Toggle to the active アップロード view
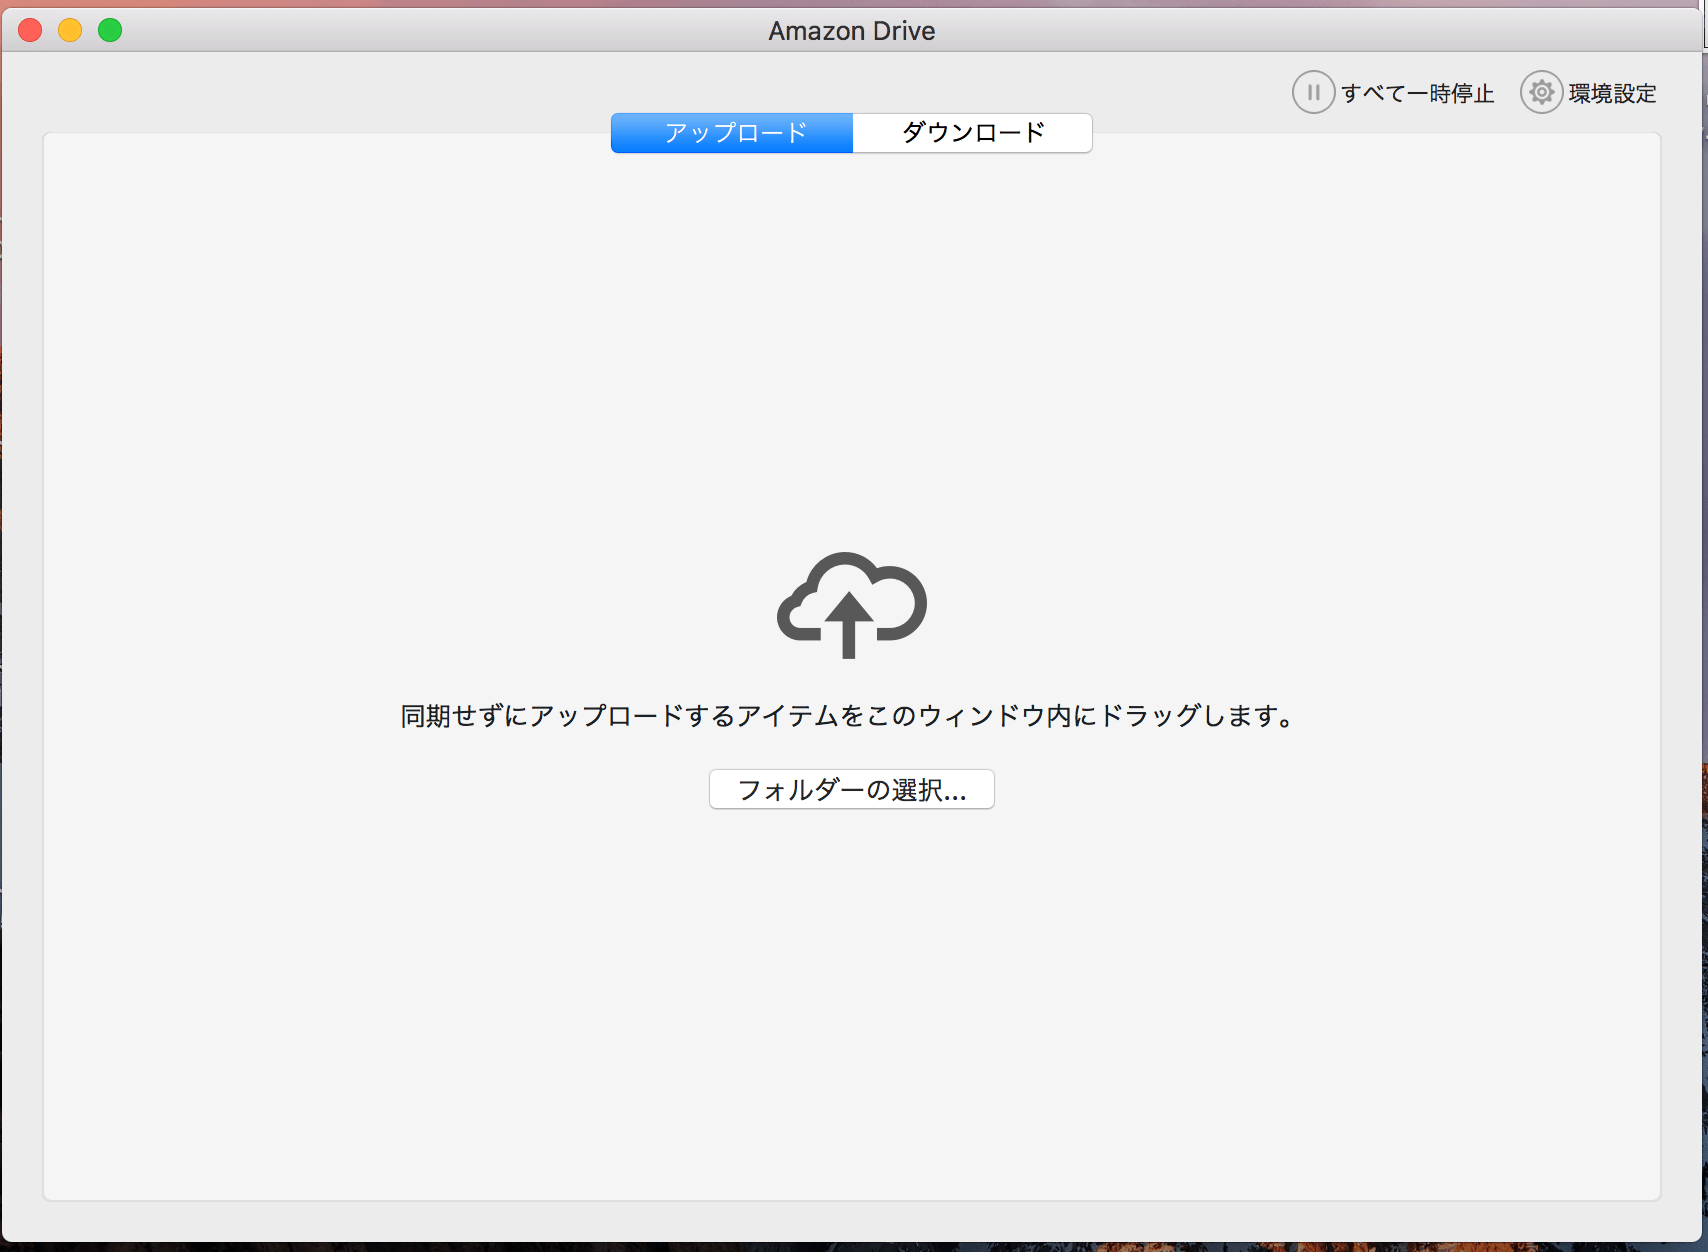The image size is (1708, 1252). point(731,132)
